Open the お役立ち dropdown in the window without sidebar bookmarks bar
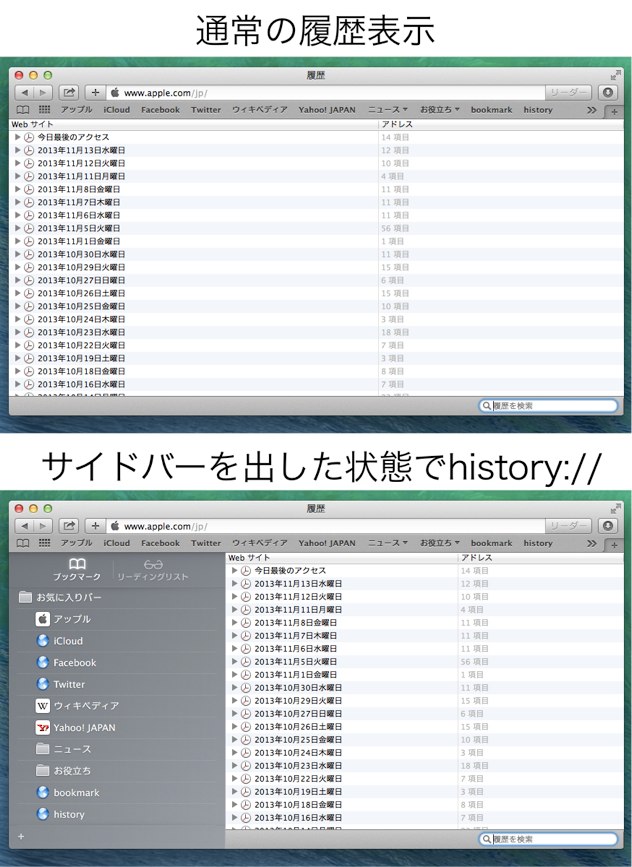 click(440, 109)
